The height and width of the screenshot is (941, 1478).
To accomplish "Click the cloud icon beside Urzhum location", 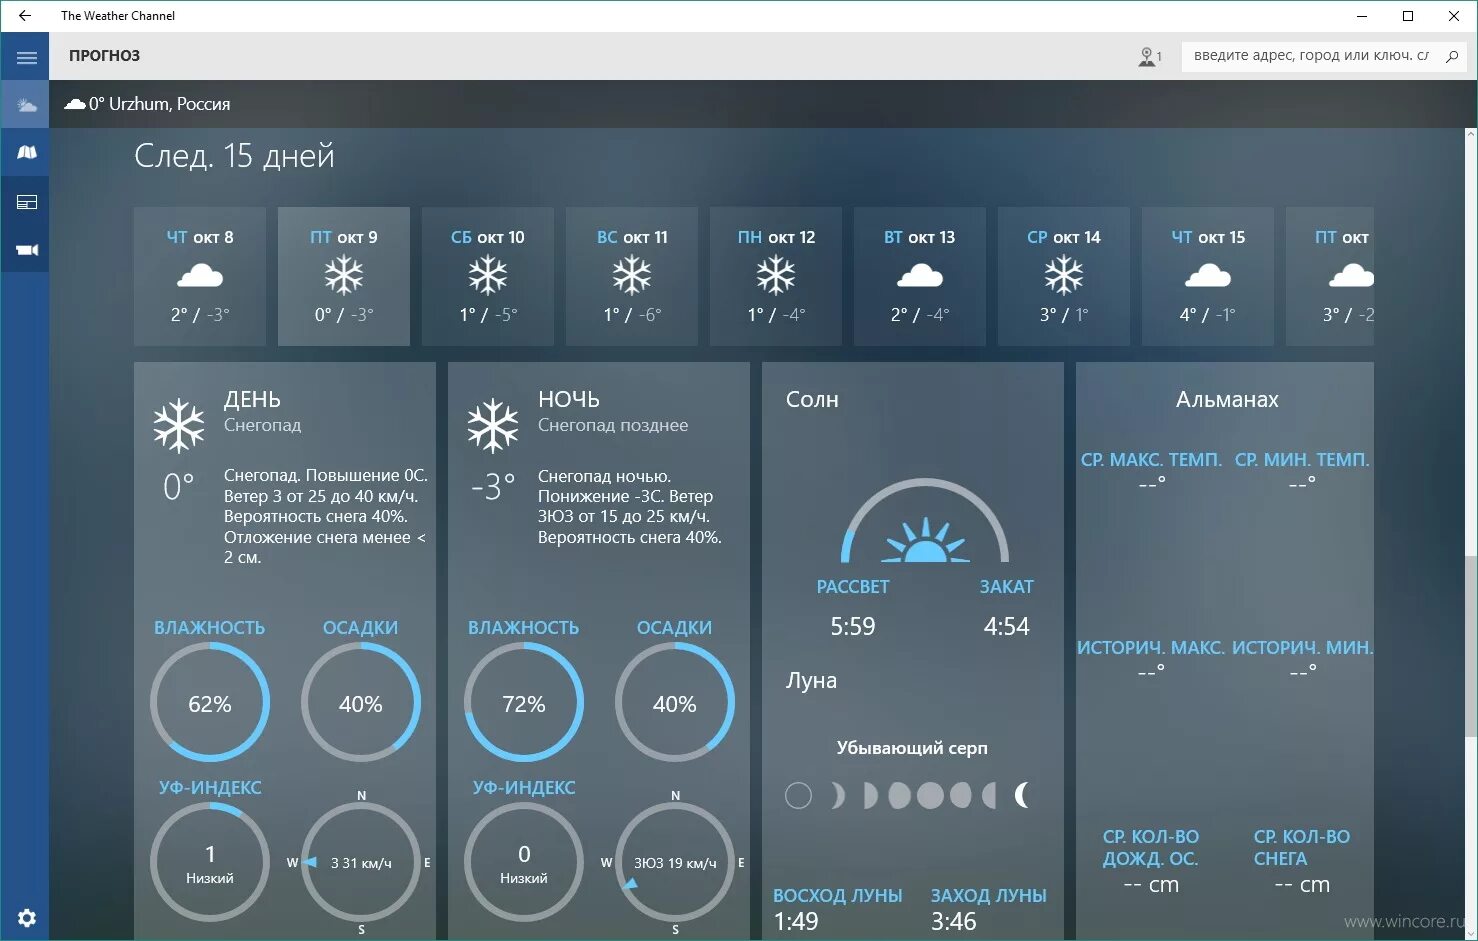I will coord(75,103).
